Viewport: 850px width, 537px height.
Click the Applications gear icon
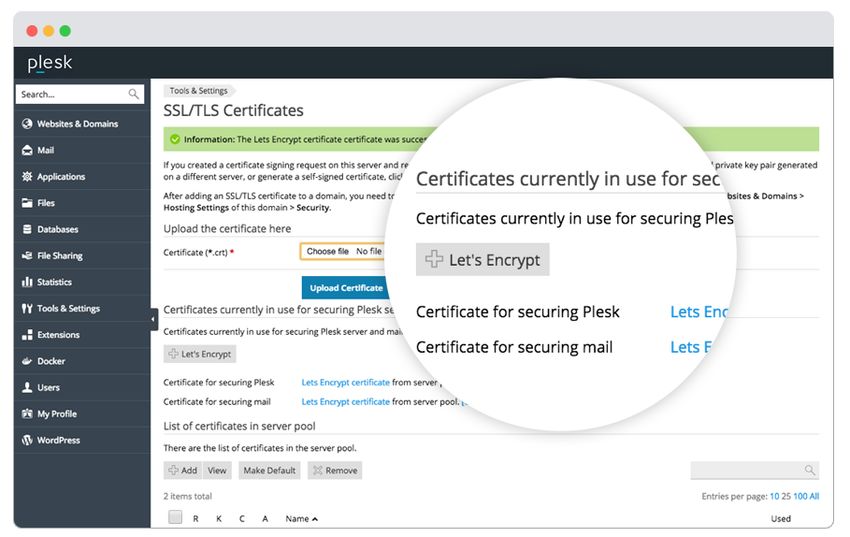click(x=27, y=177)
